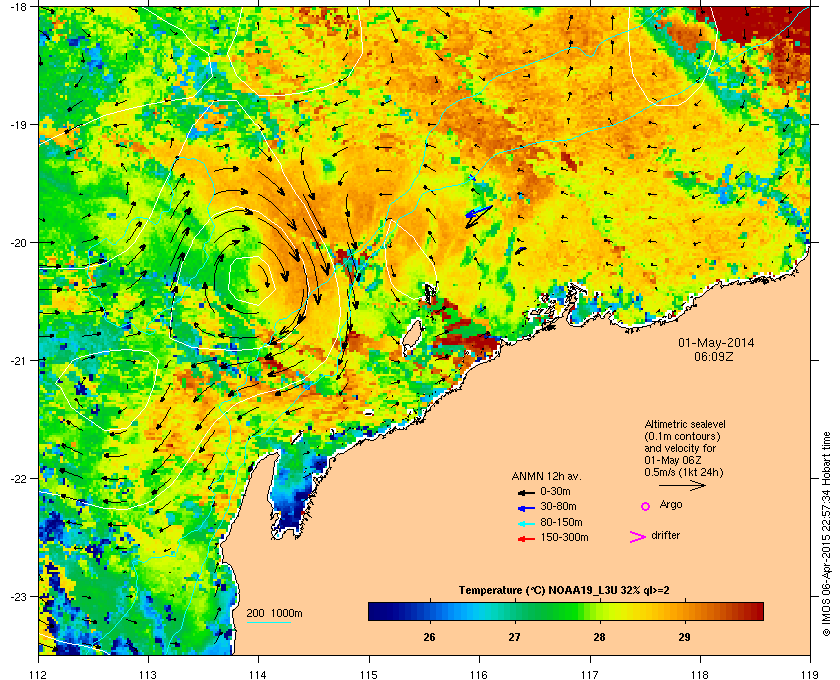Click the '01-May 06Z' caption line
The width and height of the screenshot is (840, 680).
click(x=673, y=460)
